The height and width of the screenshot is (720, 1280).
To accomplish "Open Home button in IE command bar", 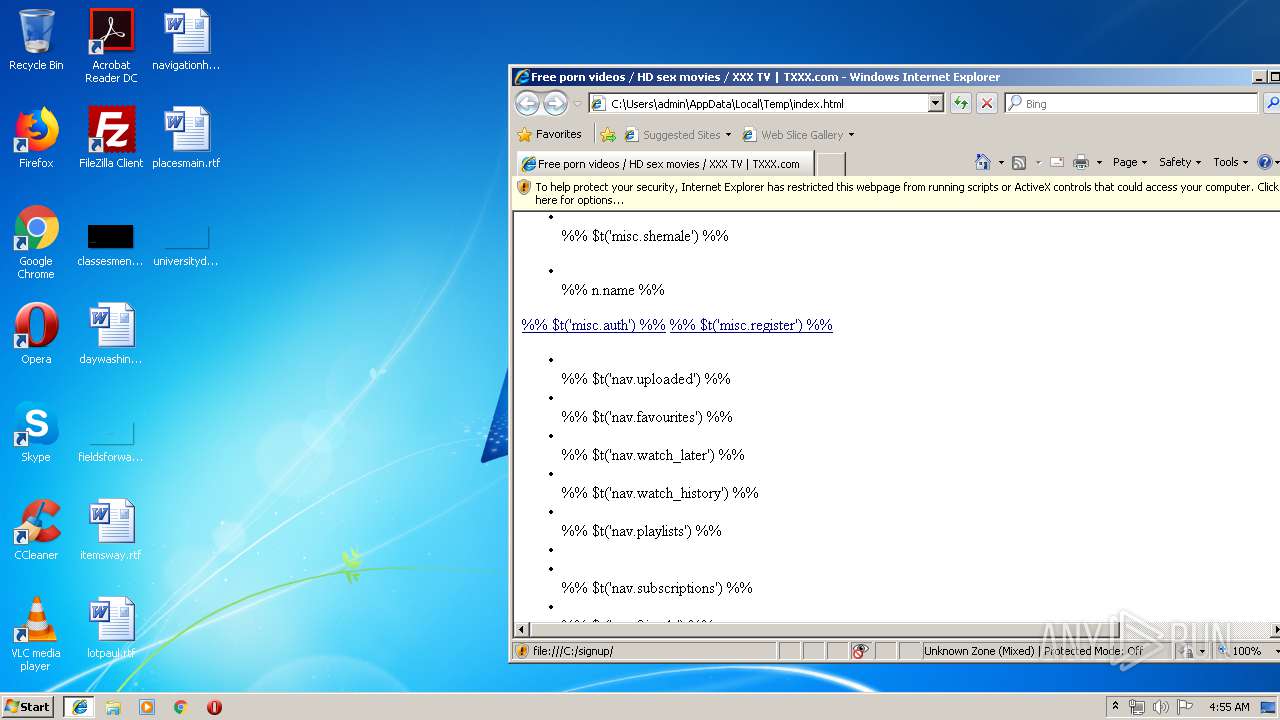I will 982,162.
